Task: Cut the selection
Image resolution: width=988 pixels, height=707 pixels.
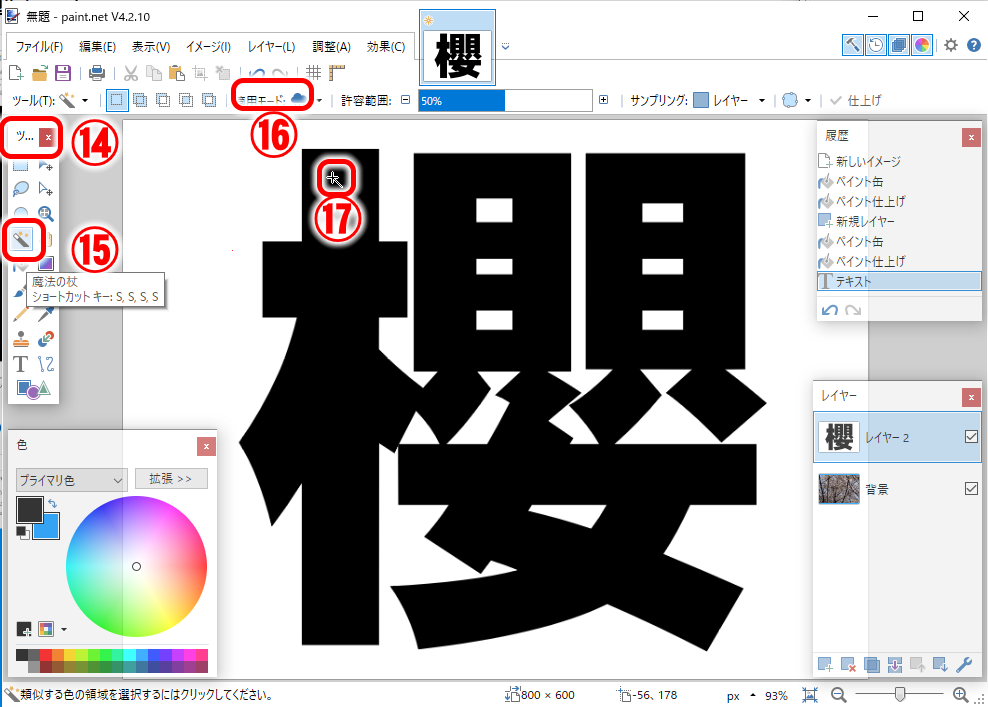Action: click(x=130, y=73)
